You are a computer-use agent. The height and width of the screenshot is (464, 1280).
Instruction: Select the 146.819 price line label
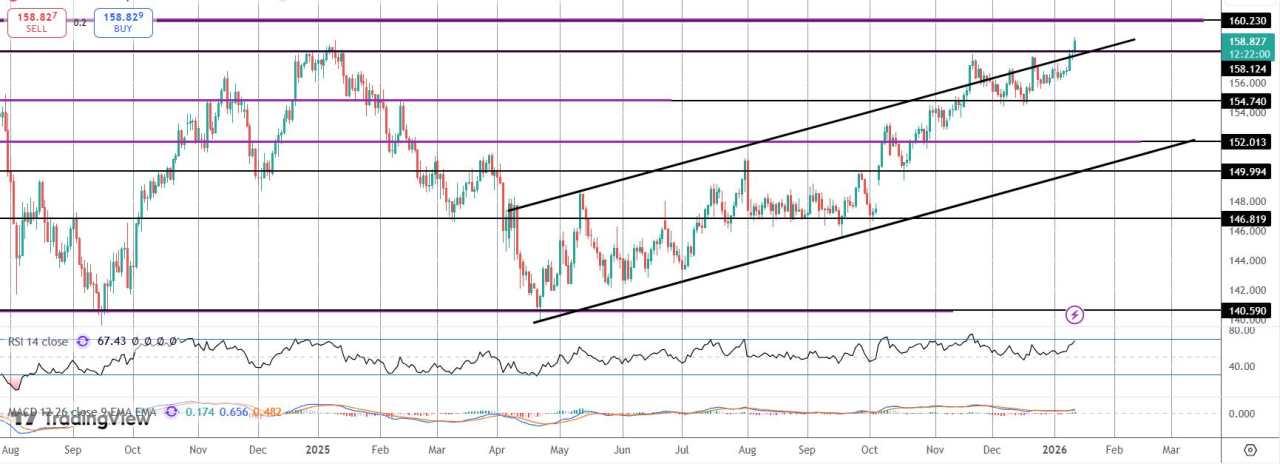click(1247, 218)
